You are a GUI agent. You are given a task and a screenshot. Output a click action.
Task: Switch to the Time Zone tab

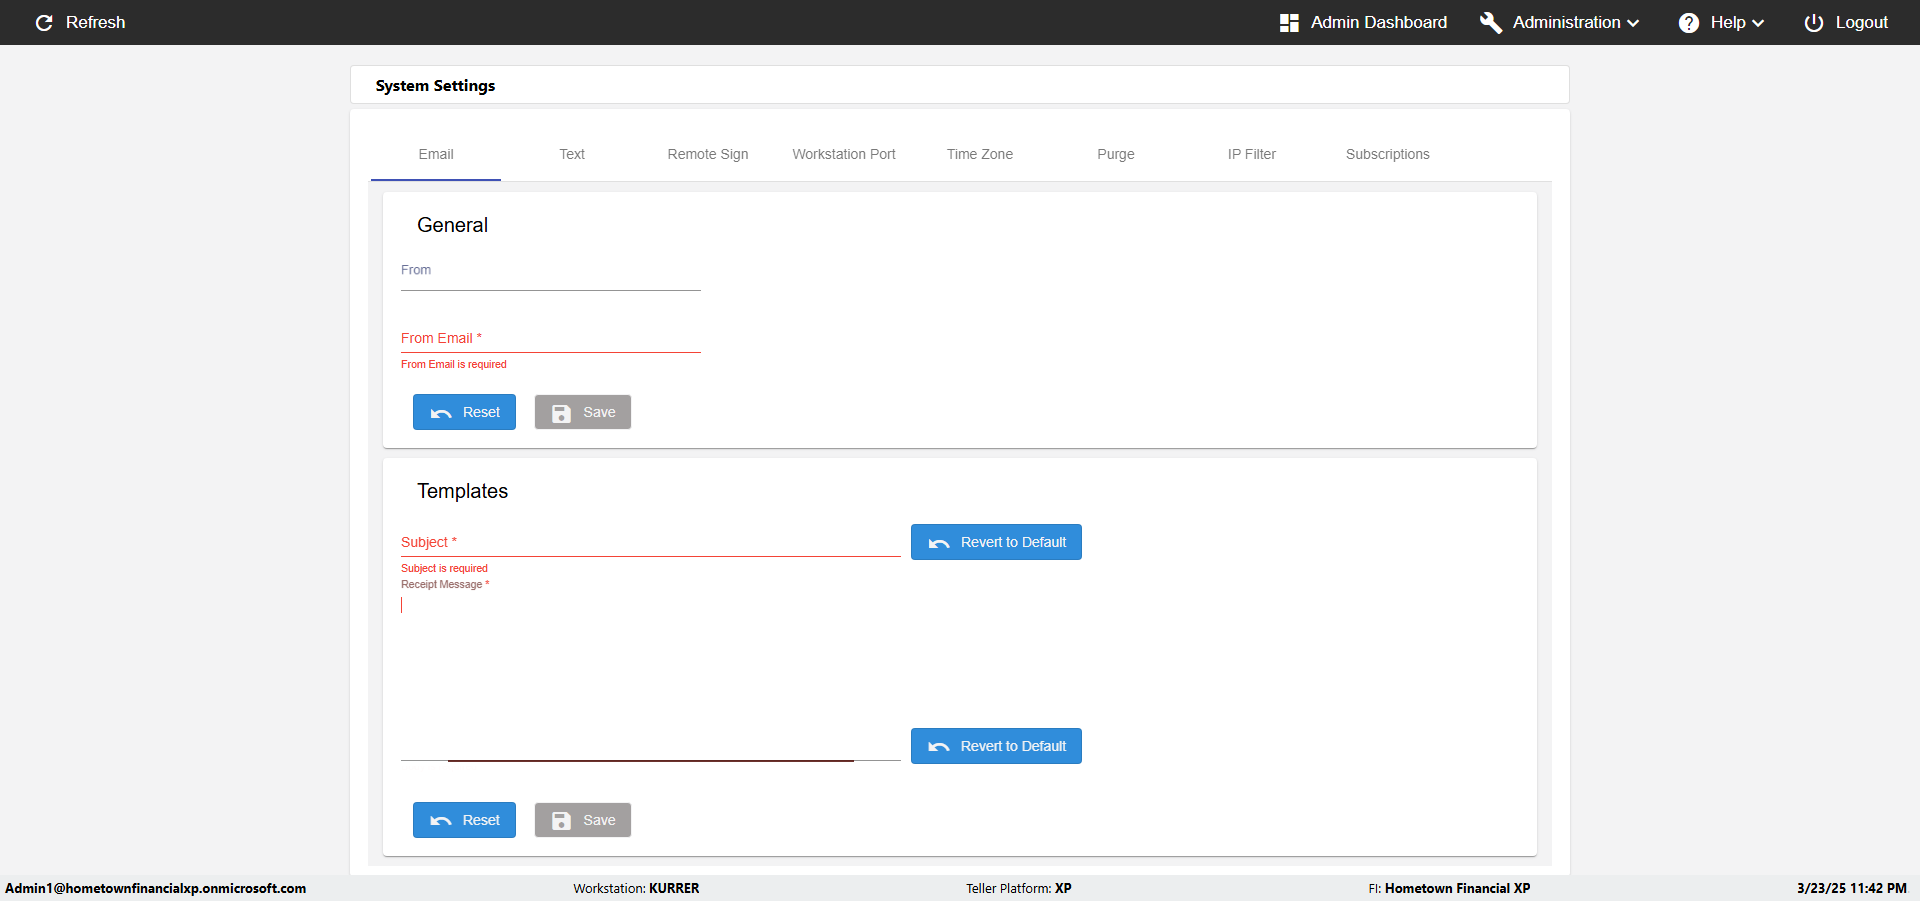[x=980, y=154]
